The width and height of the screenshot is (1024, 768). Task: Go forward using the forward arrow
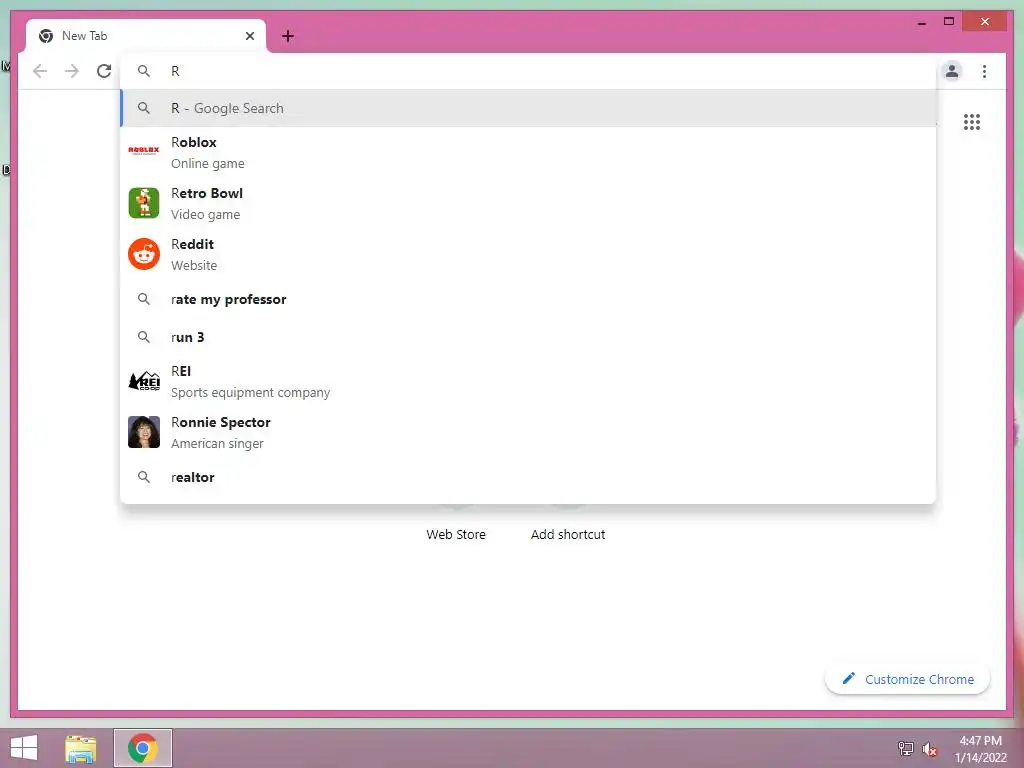coord(72,71)
